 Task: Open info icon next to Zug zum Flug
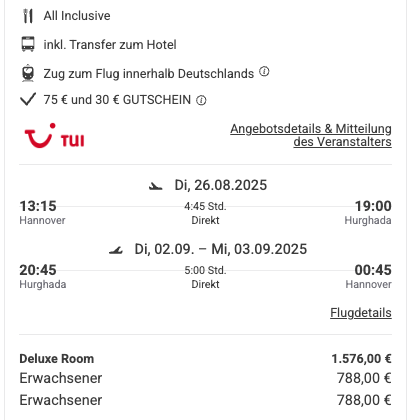(264, 71)
